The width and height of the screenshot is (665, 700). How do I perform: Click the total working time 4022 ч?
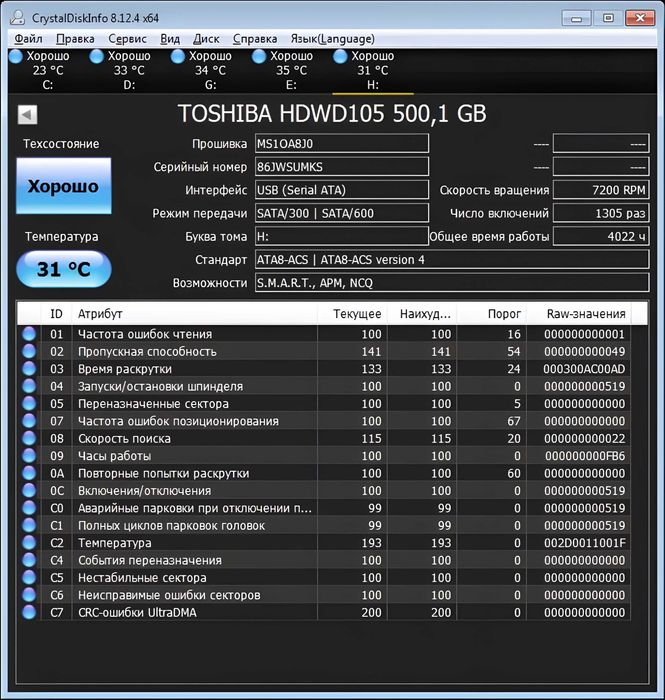point(601,237)
